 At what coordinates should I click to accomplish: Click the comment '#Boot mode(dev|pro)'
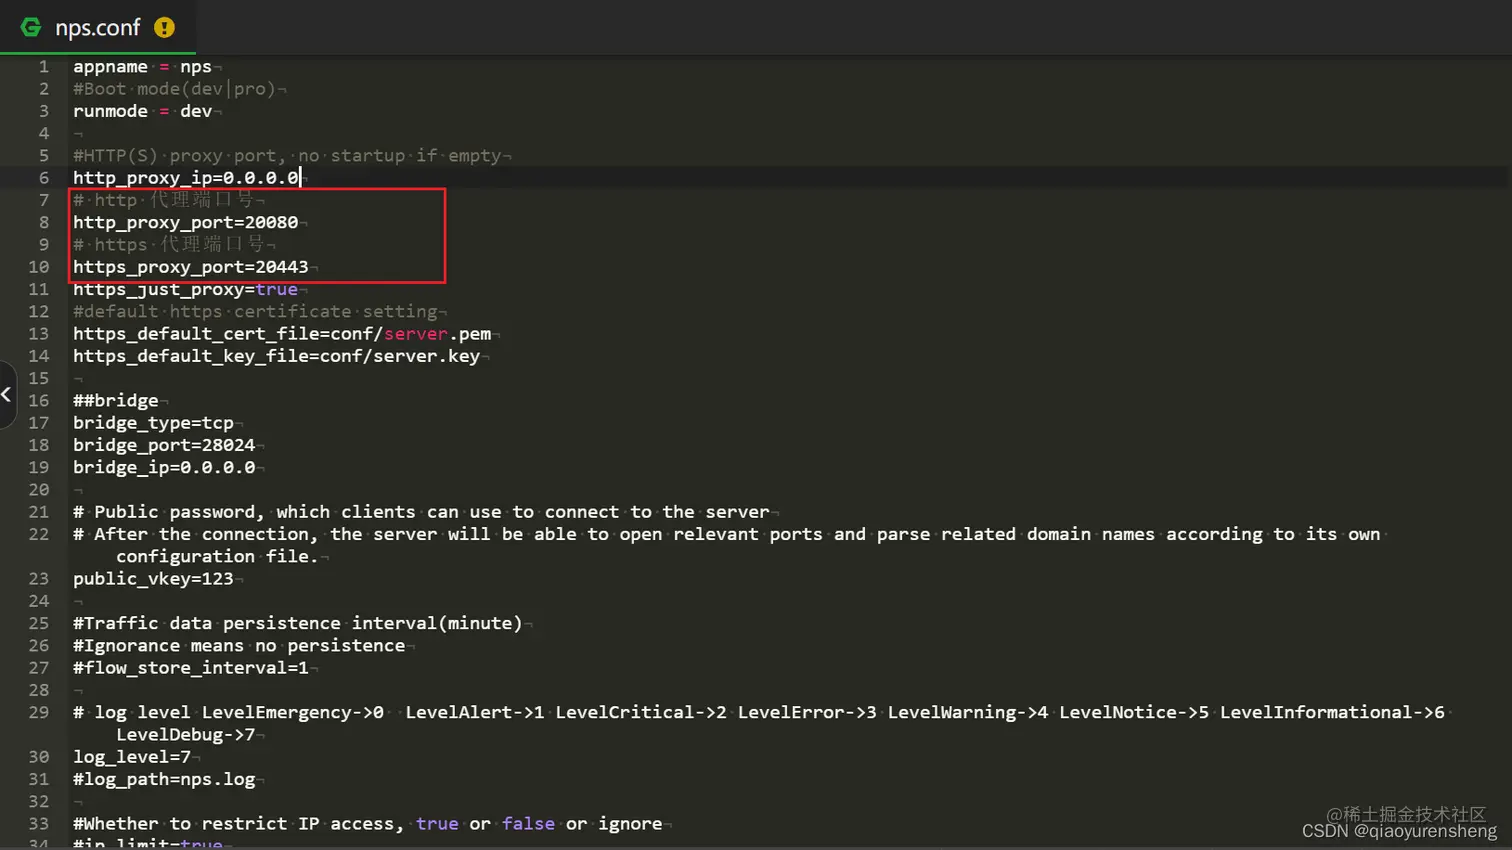click(174, 89)
